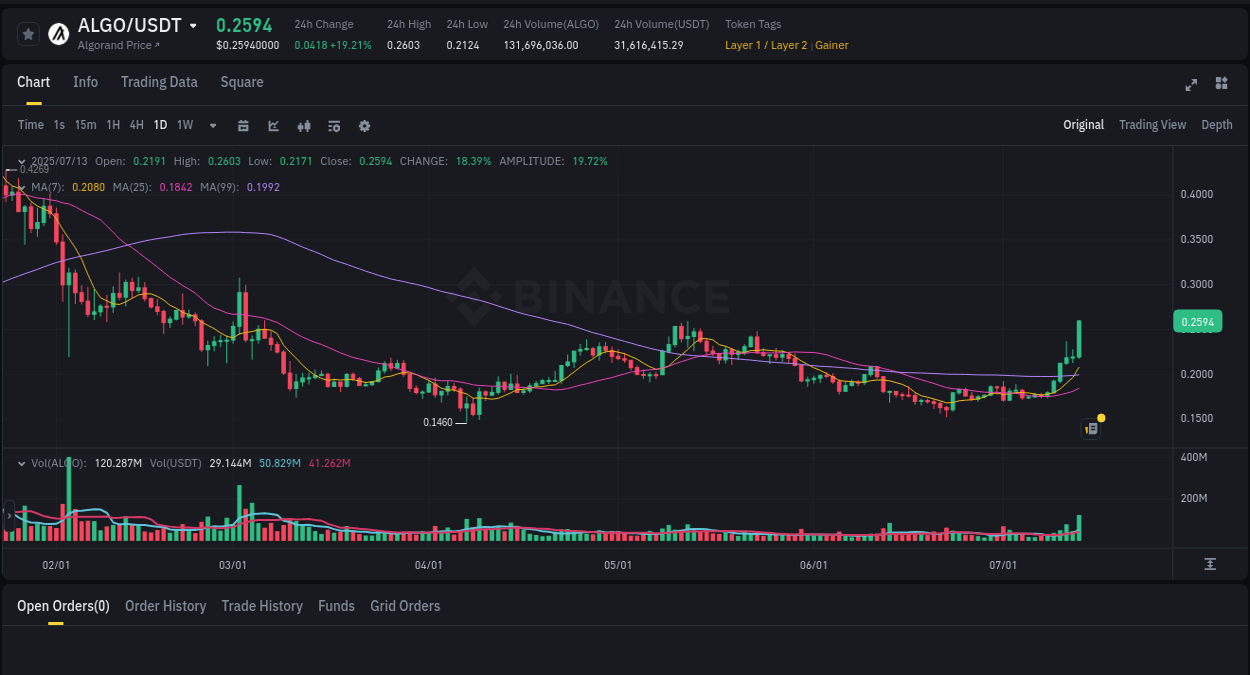
Task: Open the ALGO/USDT pair selector dropdown
Action: pyautogui.click(x=193, y=25)
